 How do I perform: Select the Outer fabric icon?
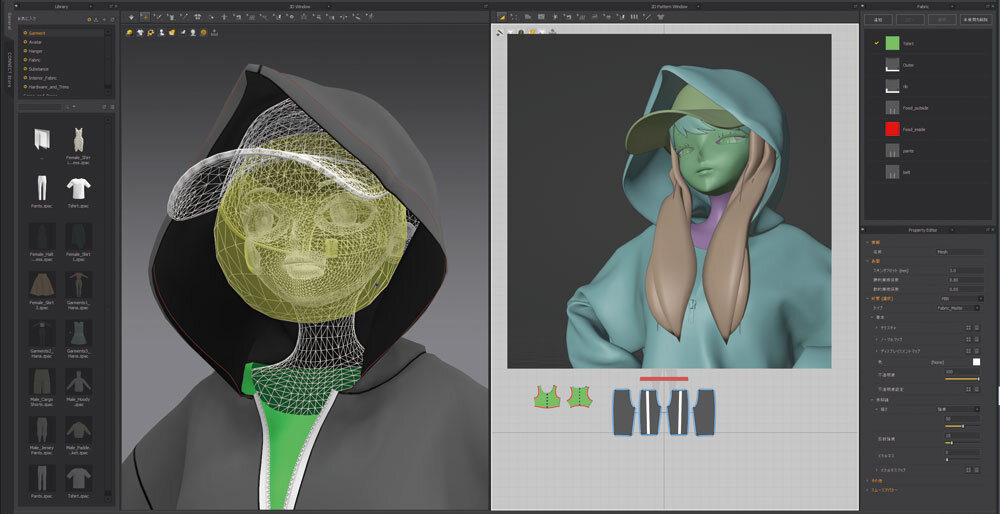tap(892, 64)
